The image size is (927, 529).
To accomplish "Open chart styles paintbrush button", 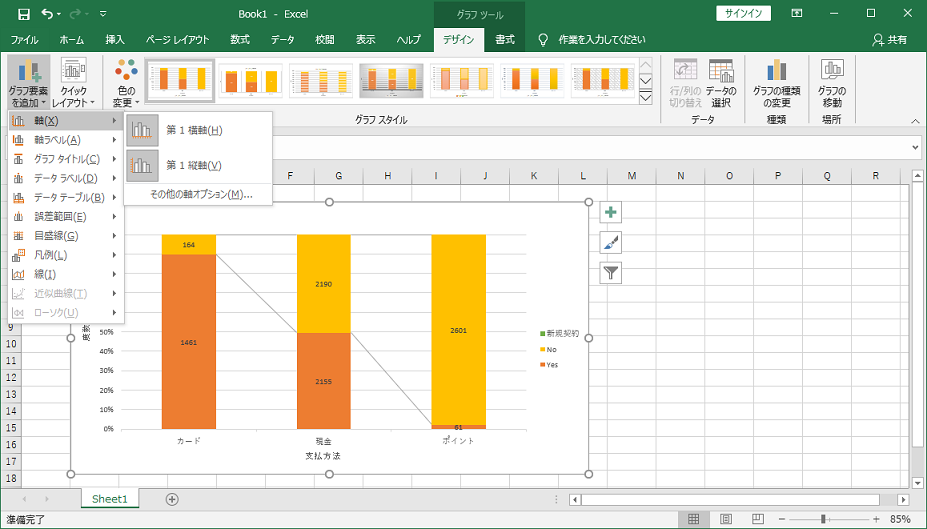I will (611, 242).
